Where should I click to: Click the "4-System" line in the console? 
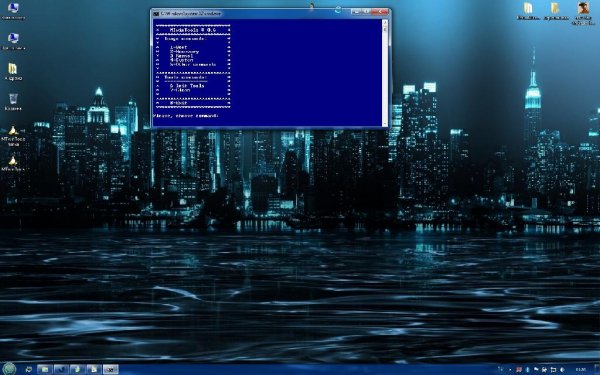(x=181, y=60)
